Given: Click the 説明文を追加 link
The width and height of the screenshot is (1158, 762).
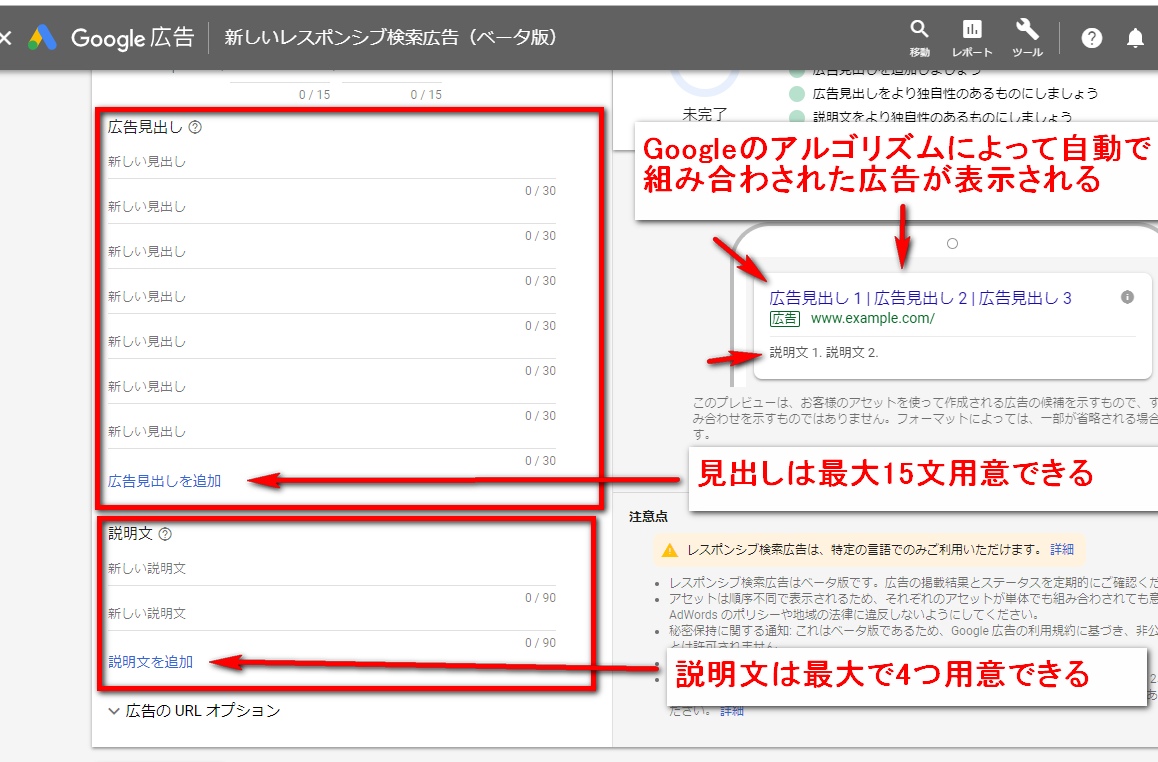Looking at the screenshot, I should pyautogui.click(x=150, y=662).
